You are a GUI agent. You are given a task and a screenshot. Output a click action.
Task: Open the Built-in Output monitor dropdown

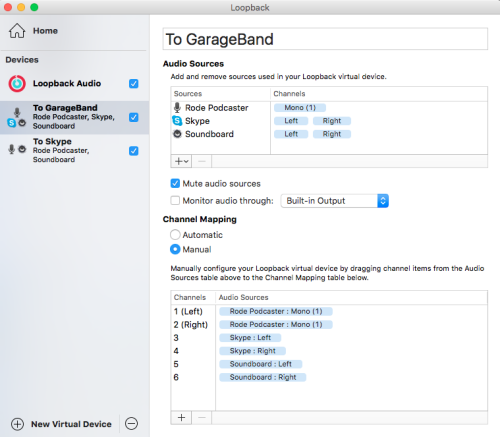pos(335,201)
